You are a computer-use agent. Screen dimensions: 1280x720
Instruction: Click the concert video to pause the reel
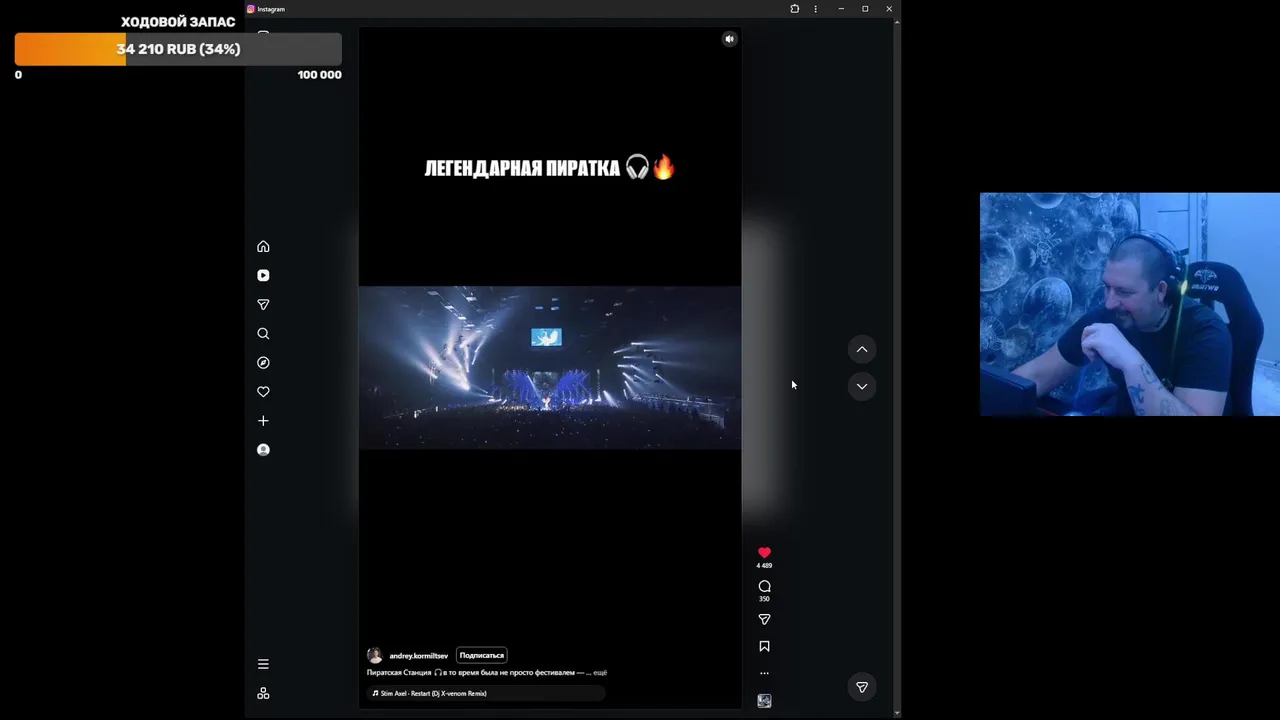coord(550,367)
